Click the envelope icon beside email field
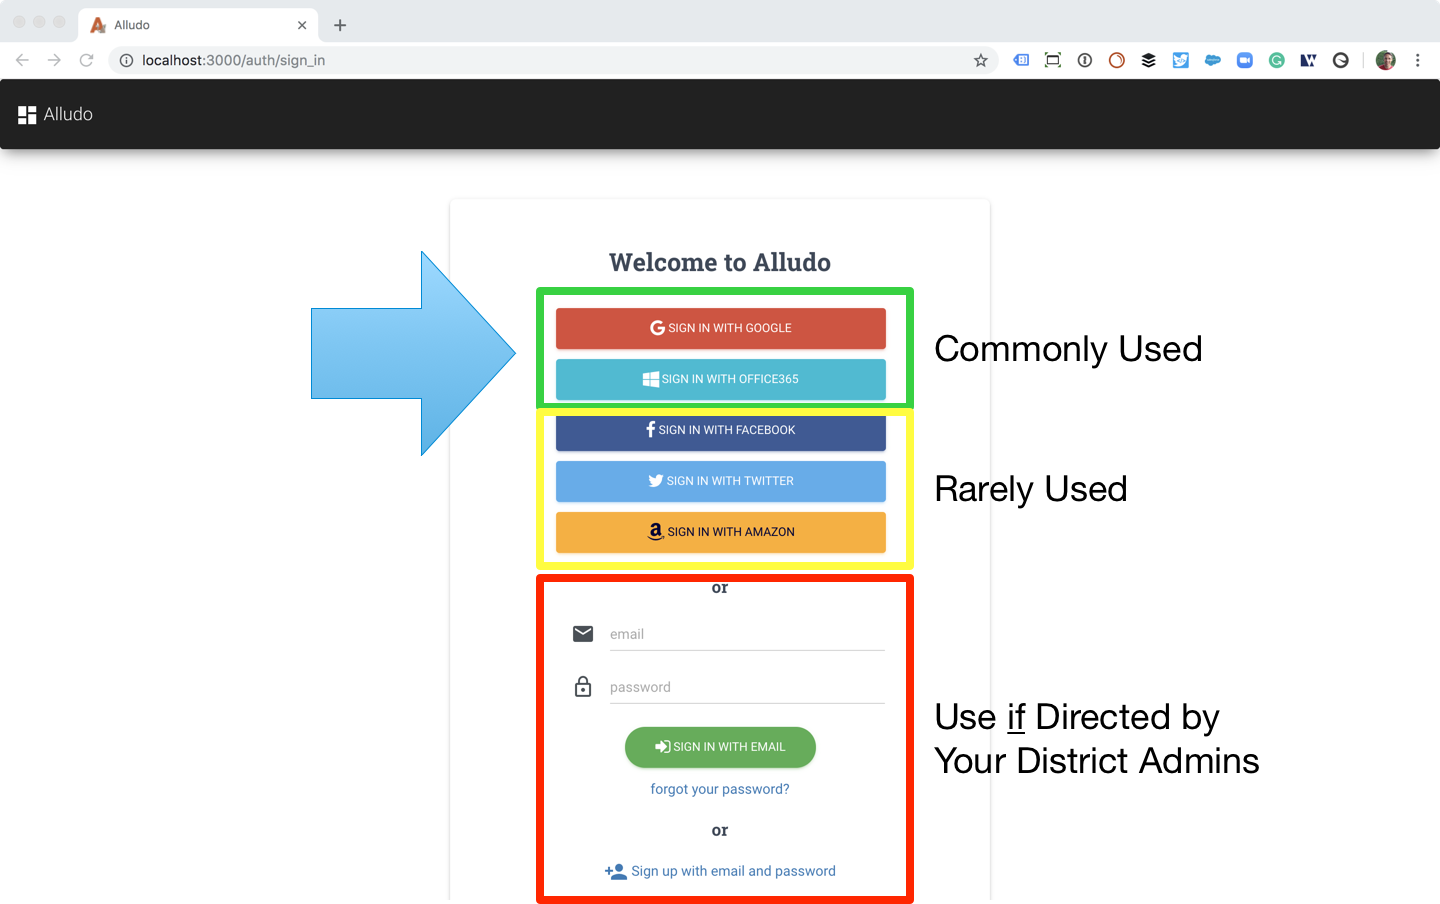The width and height of the screenshot is (1440, 904). (583, 634)
